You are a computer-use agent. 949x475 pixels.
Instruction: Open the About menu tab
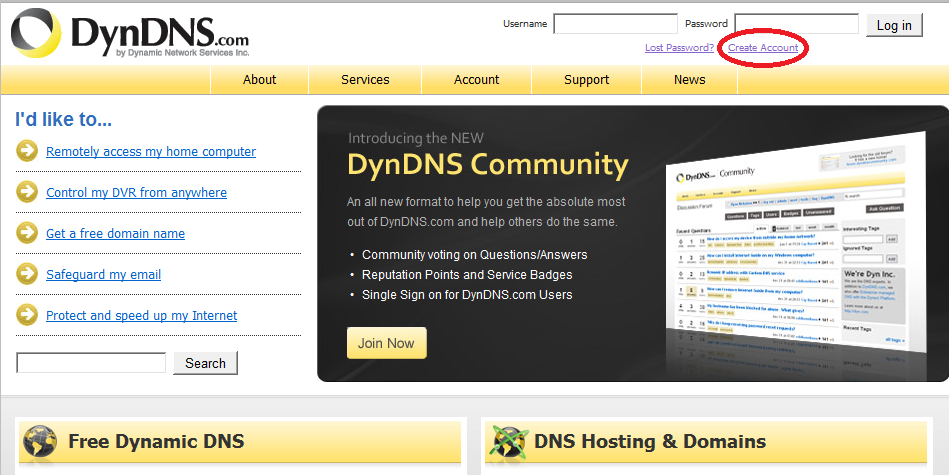coord(259,80)
